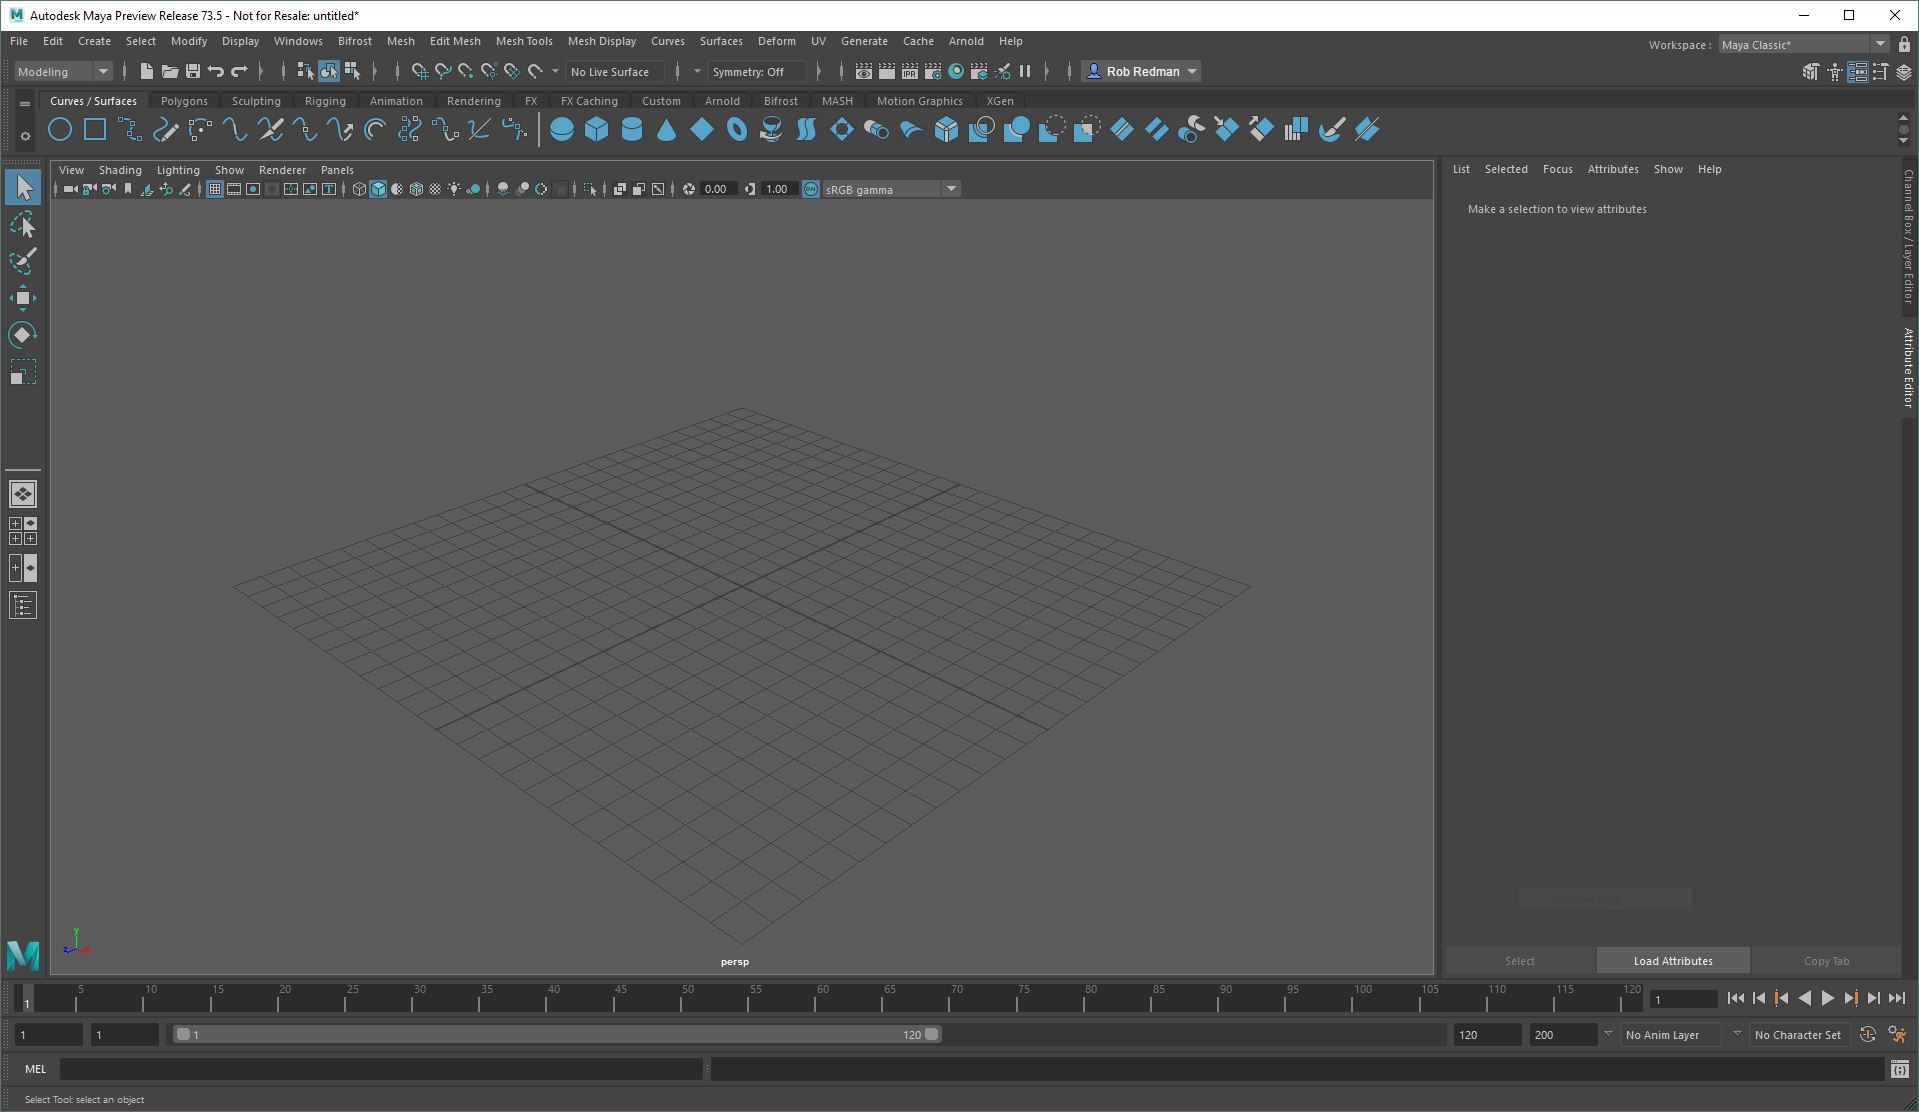The width and height of the screenshot is (1919, 1112).
Task: Activate the Move tool in Tool Box
Action: (x=23, y=298)
